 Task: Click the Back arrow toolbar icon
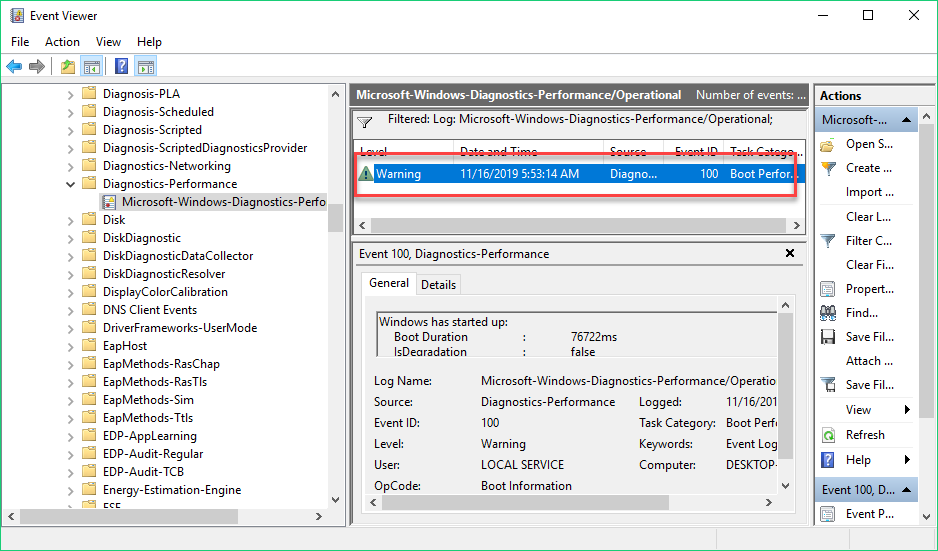pos(14,66)
